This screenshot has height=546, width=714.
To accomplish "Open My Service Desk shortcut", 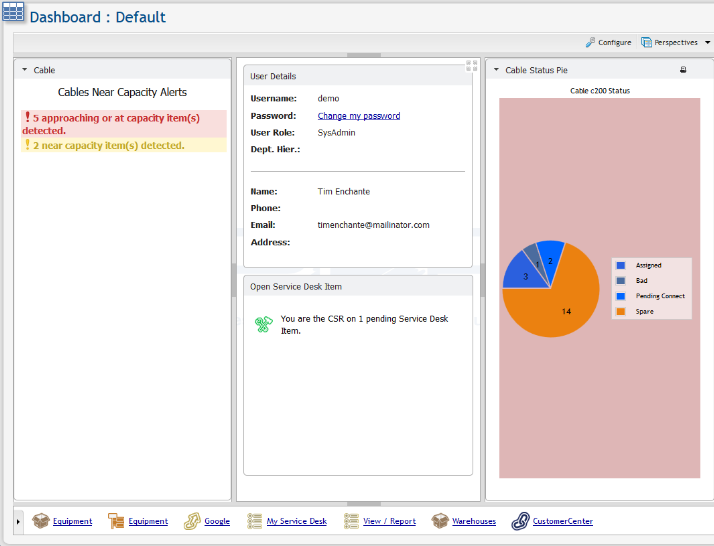I will click(296, 521).
